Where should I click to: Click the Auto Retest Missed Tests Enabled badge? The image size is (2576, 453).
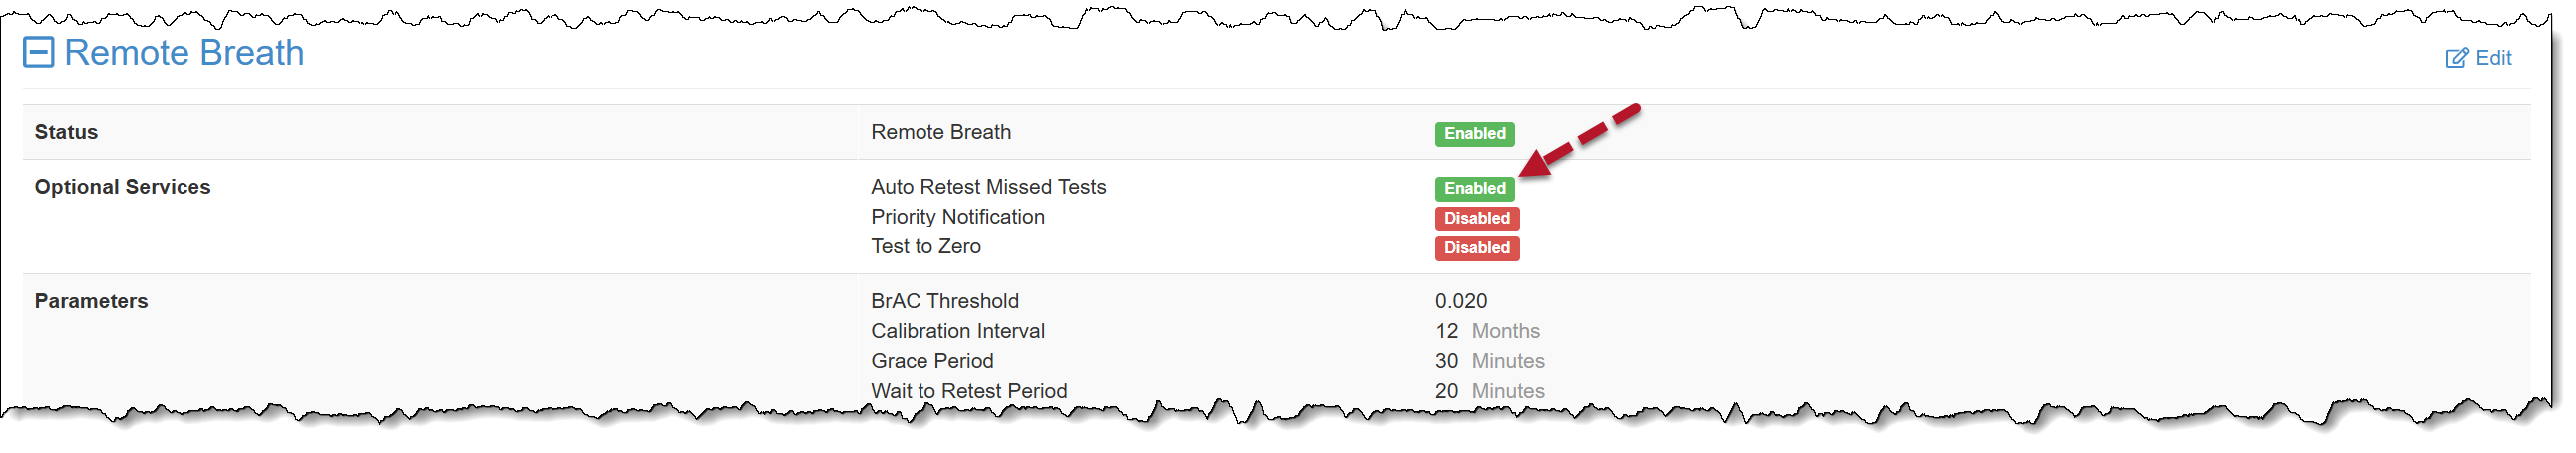pos(1474,189)
